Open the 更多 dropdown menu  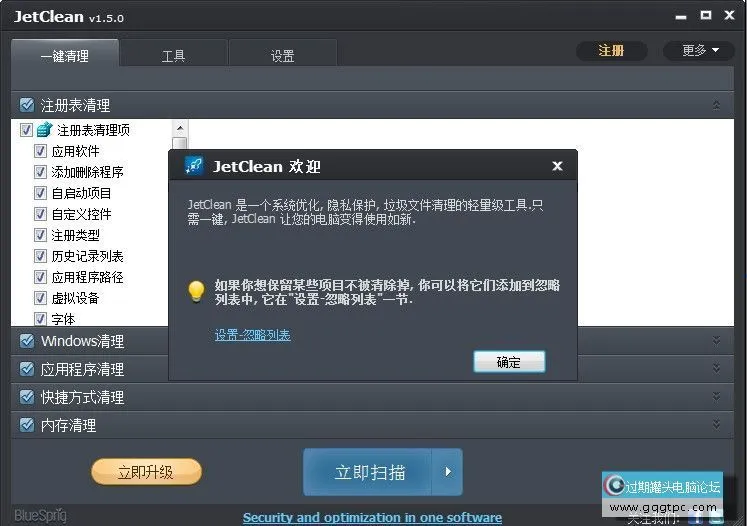[699, 51]
